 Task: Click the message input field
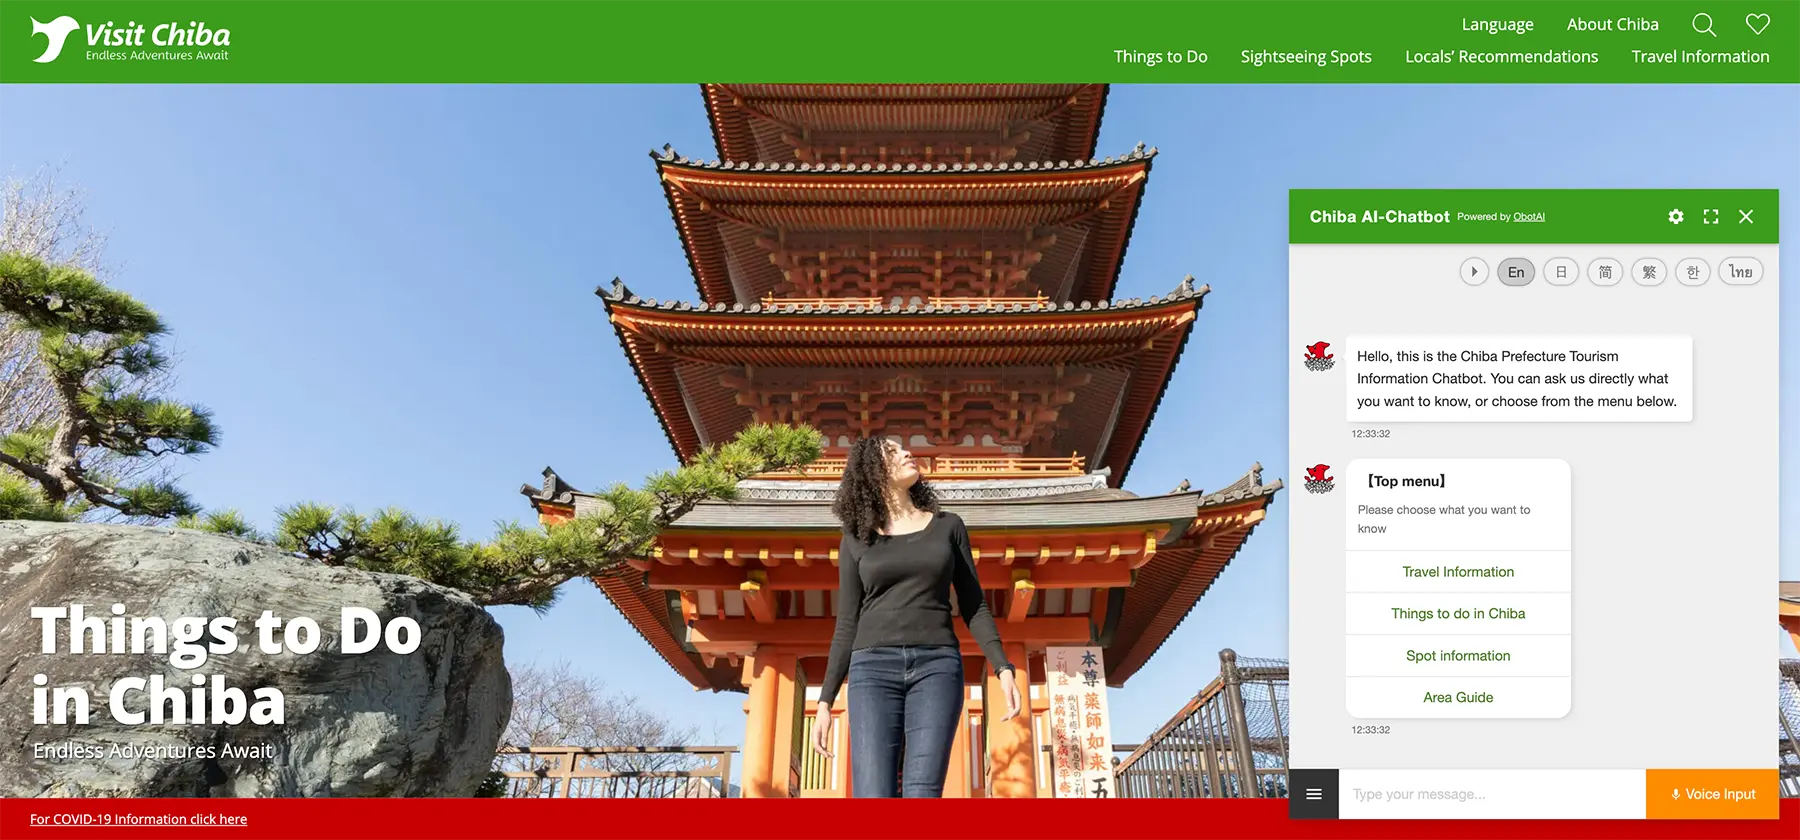coord(1492,794)
